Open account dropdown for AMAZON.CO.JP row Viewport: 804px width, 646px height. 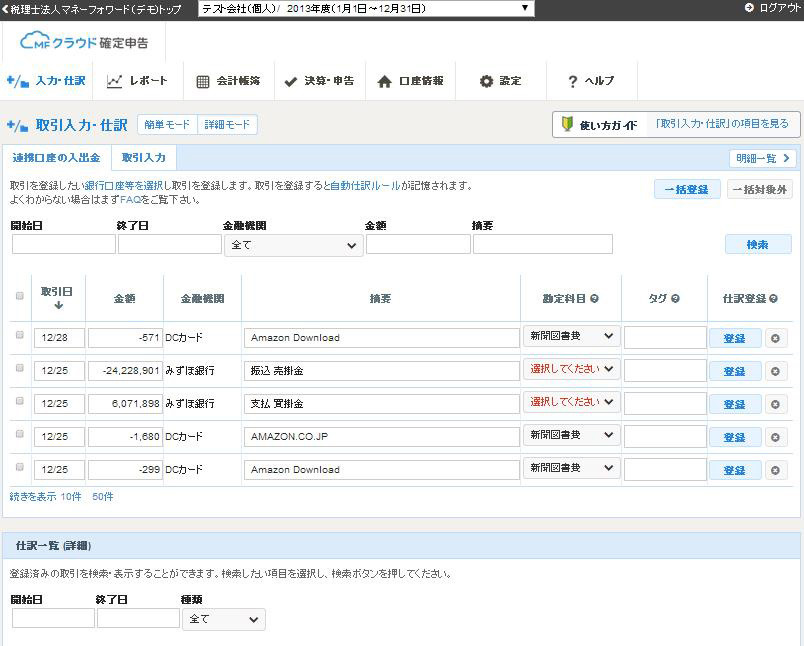571,435
